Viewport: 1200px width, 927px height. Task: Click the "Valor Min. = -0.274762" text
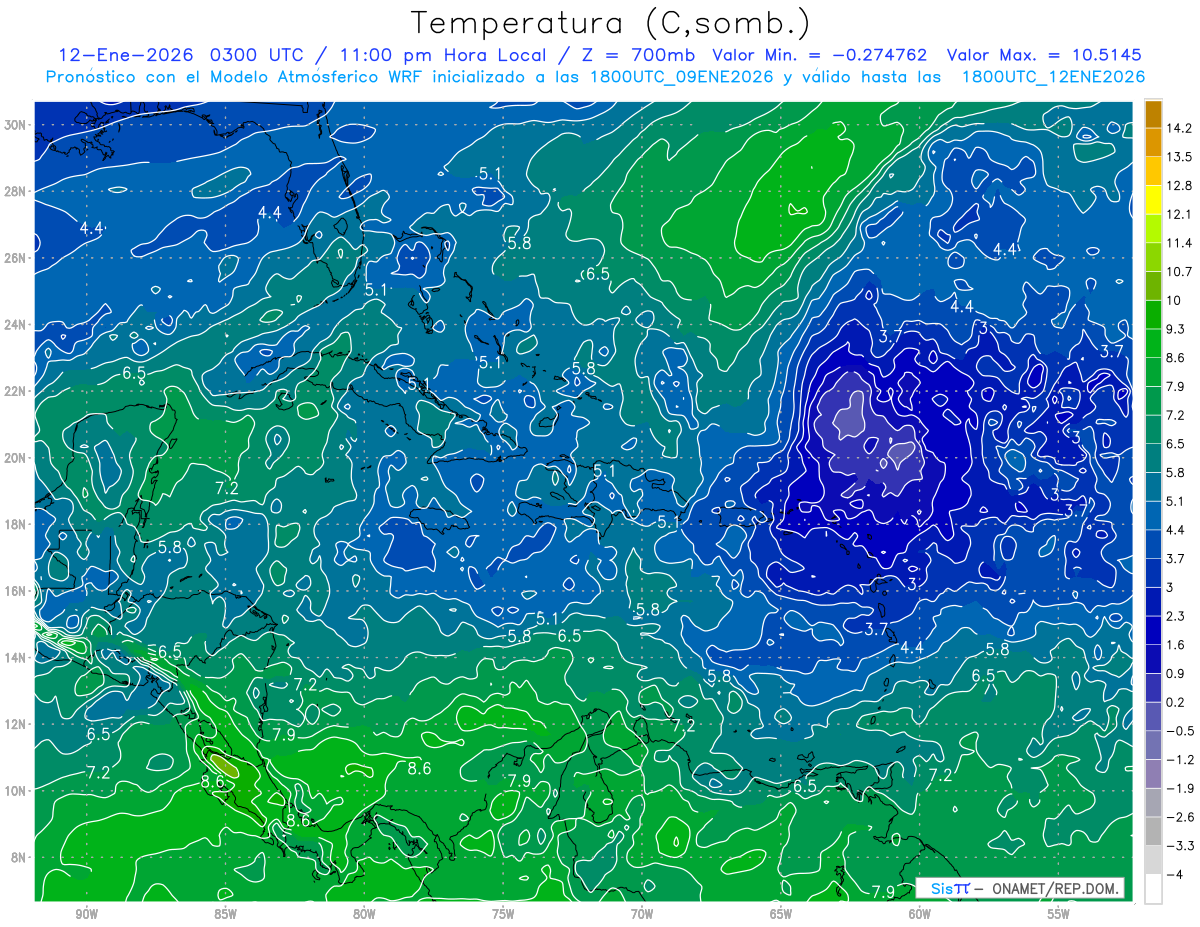tap(819, 55)
